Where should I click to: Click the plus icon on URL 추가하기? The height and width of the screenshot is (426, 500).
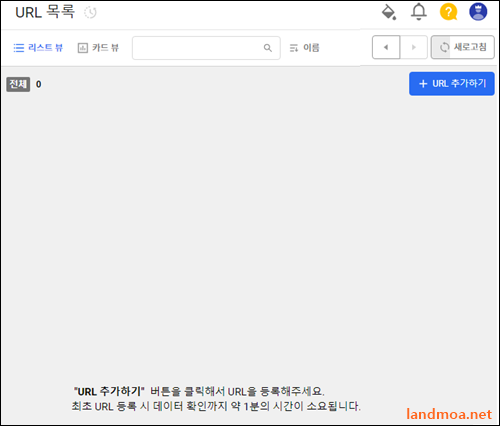click(x=423, y=84)
